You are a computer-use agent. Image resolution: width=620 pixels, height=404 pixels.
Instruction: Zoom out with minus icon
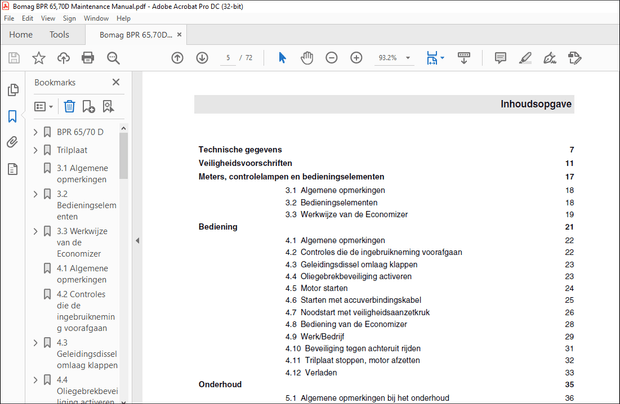pyautogui.click(x=331, y=58)
